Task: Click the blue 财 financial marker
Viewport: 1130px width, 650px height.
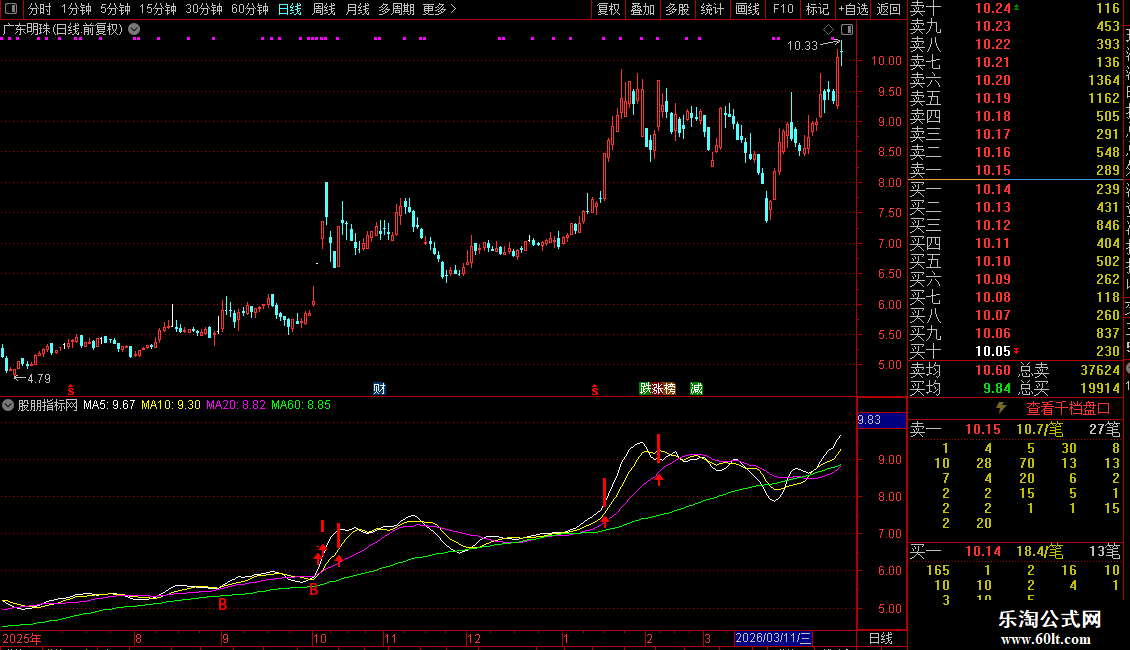Action: pyautogui.click(x=379, y=388)
